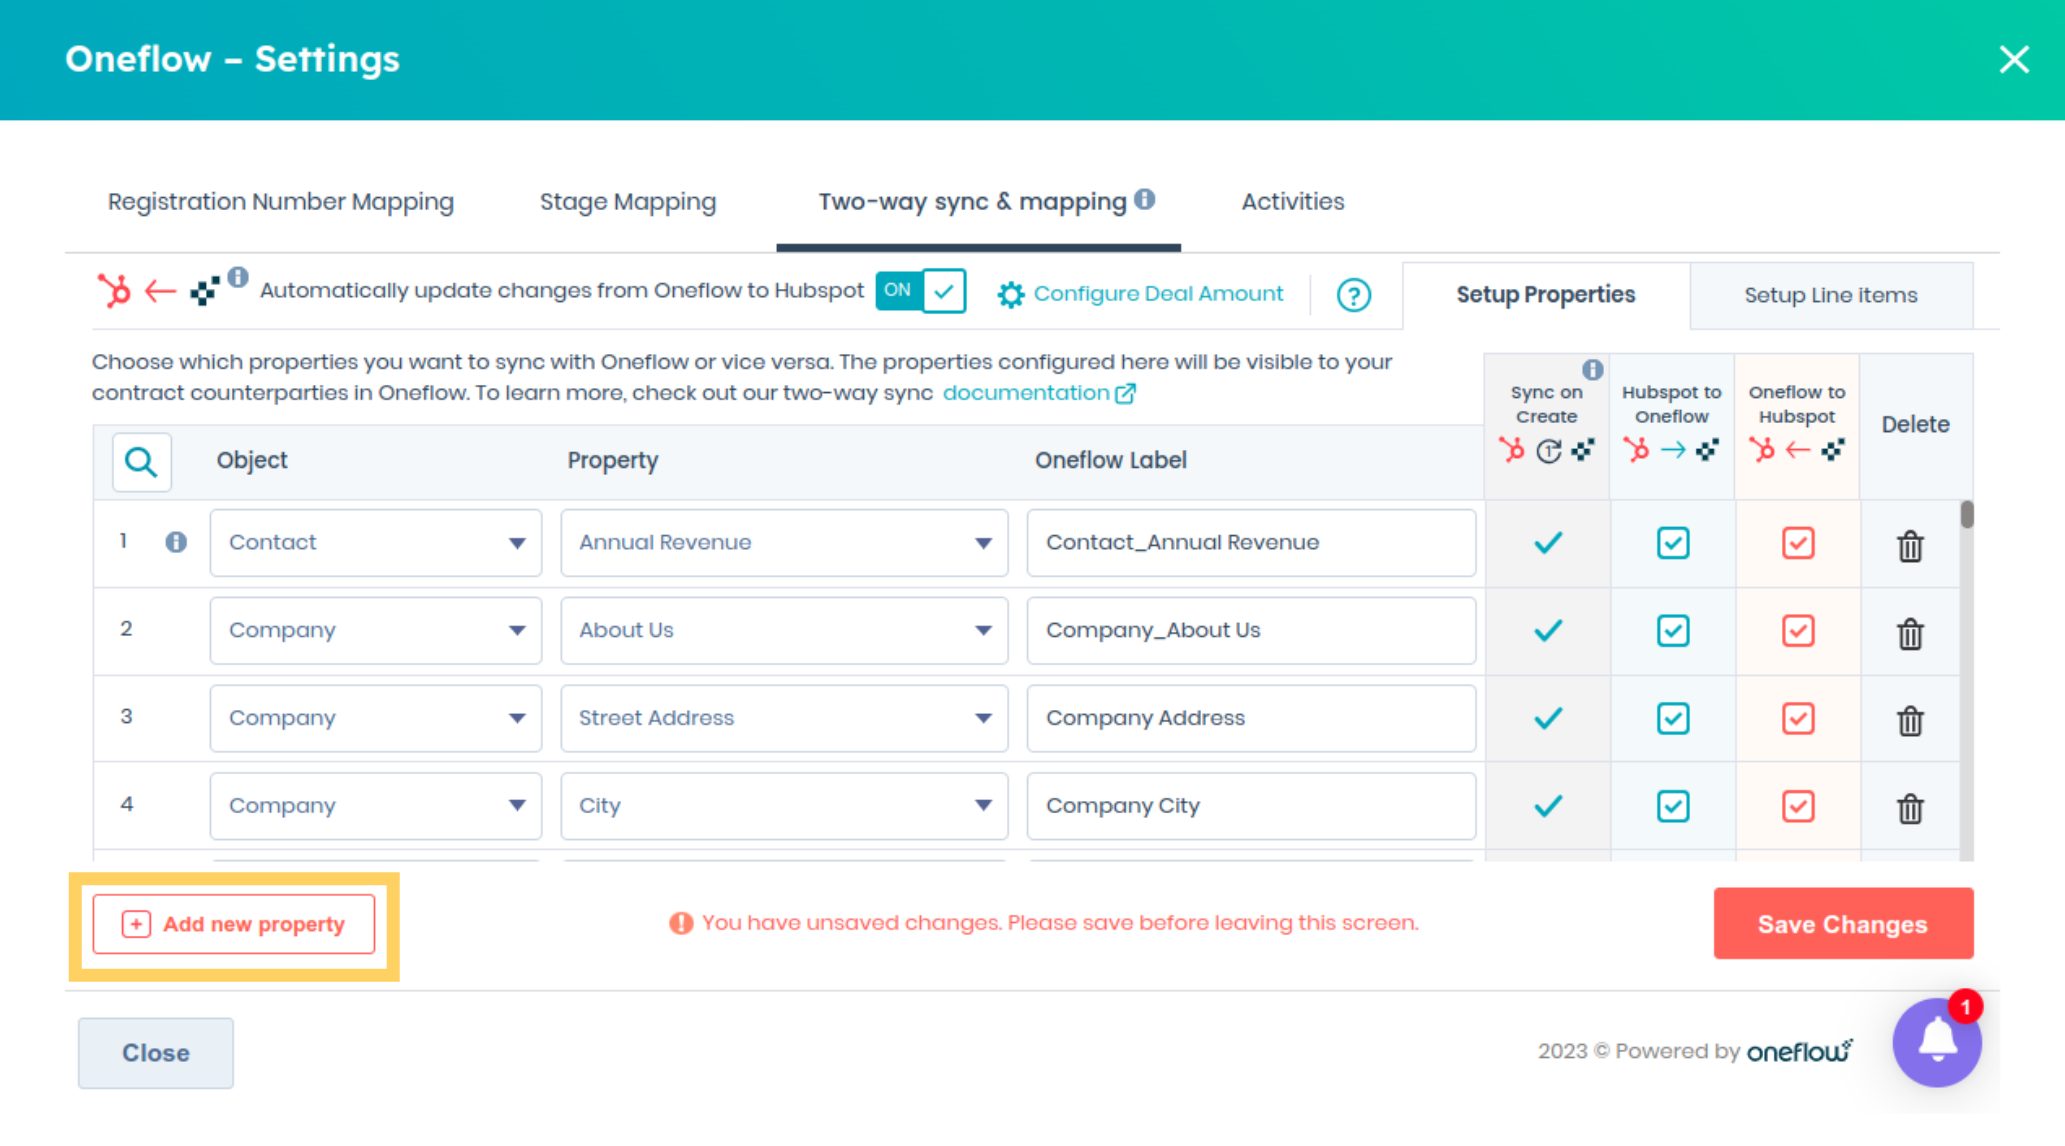Open the notification bell with one alert
2065x1146 pixels.
click(1936, 1042)
